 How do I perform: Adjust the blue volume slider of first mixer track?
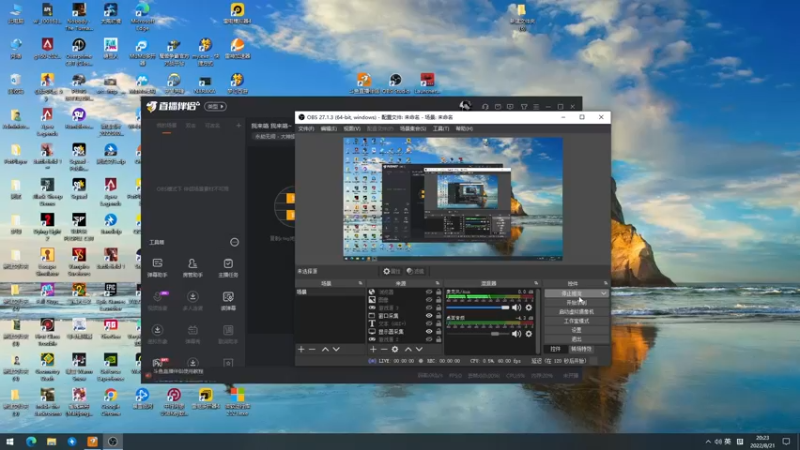(x=478, y=308)
